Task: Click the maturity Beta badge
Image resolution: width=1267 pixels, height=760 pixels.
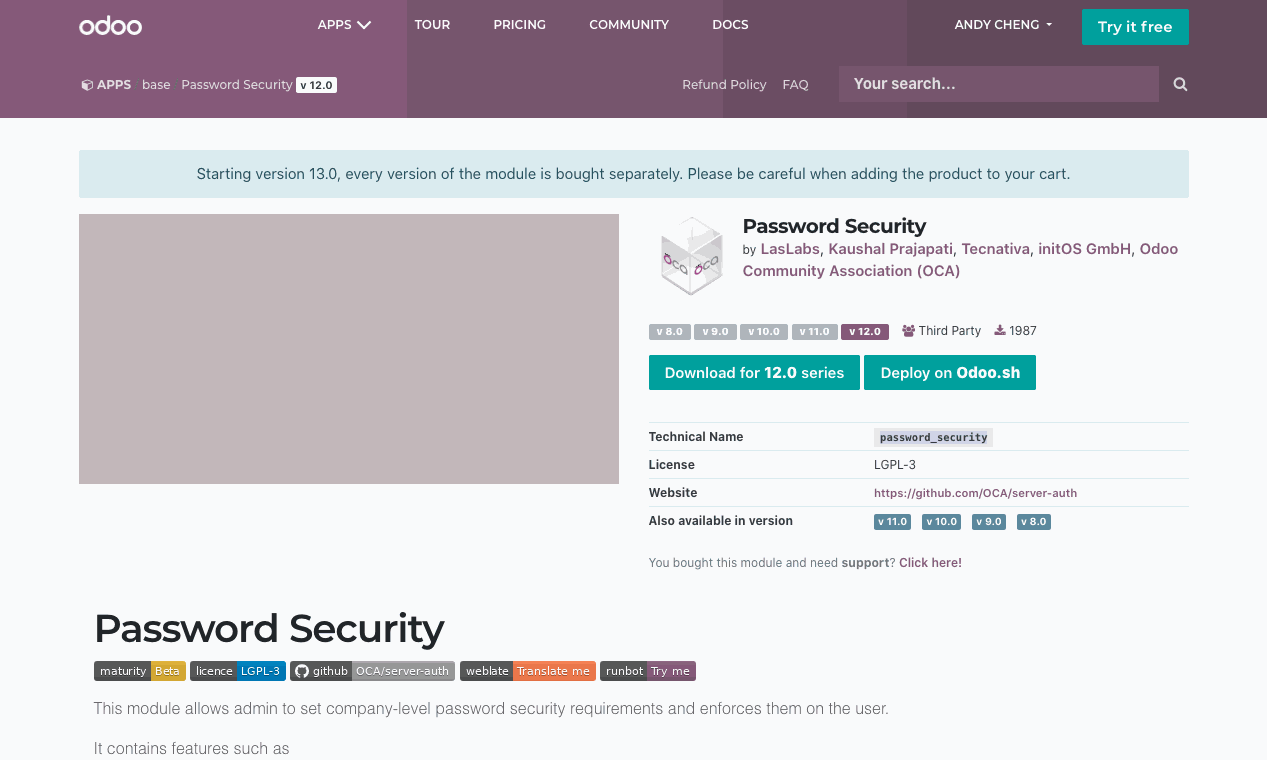Action: 140,671
